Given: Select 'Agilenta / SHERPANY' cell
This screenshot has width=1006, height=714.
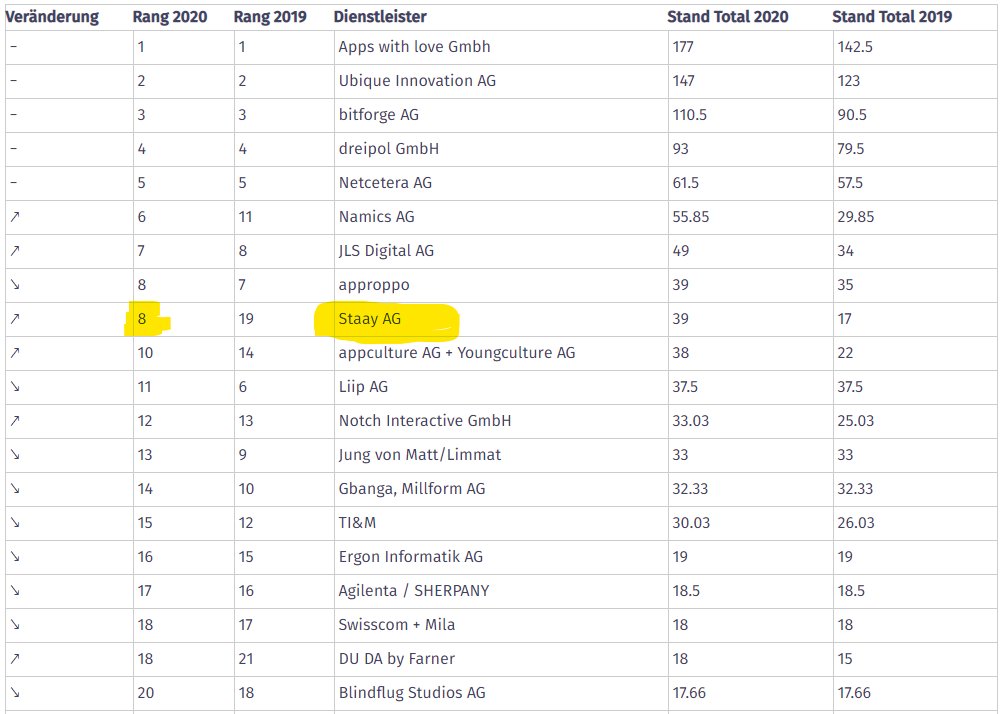Looking at the screenshot, I should click(501, 591).
